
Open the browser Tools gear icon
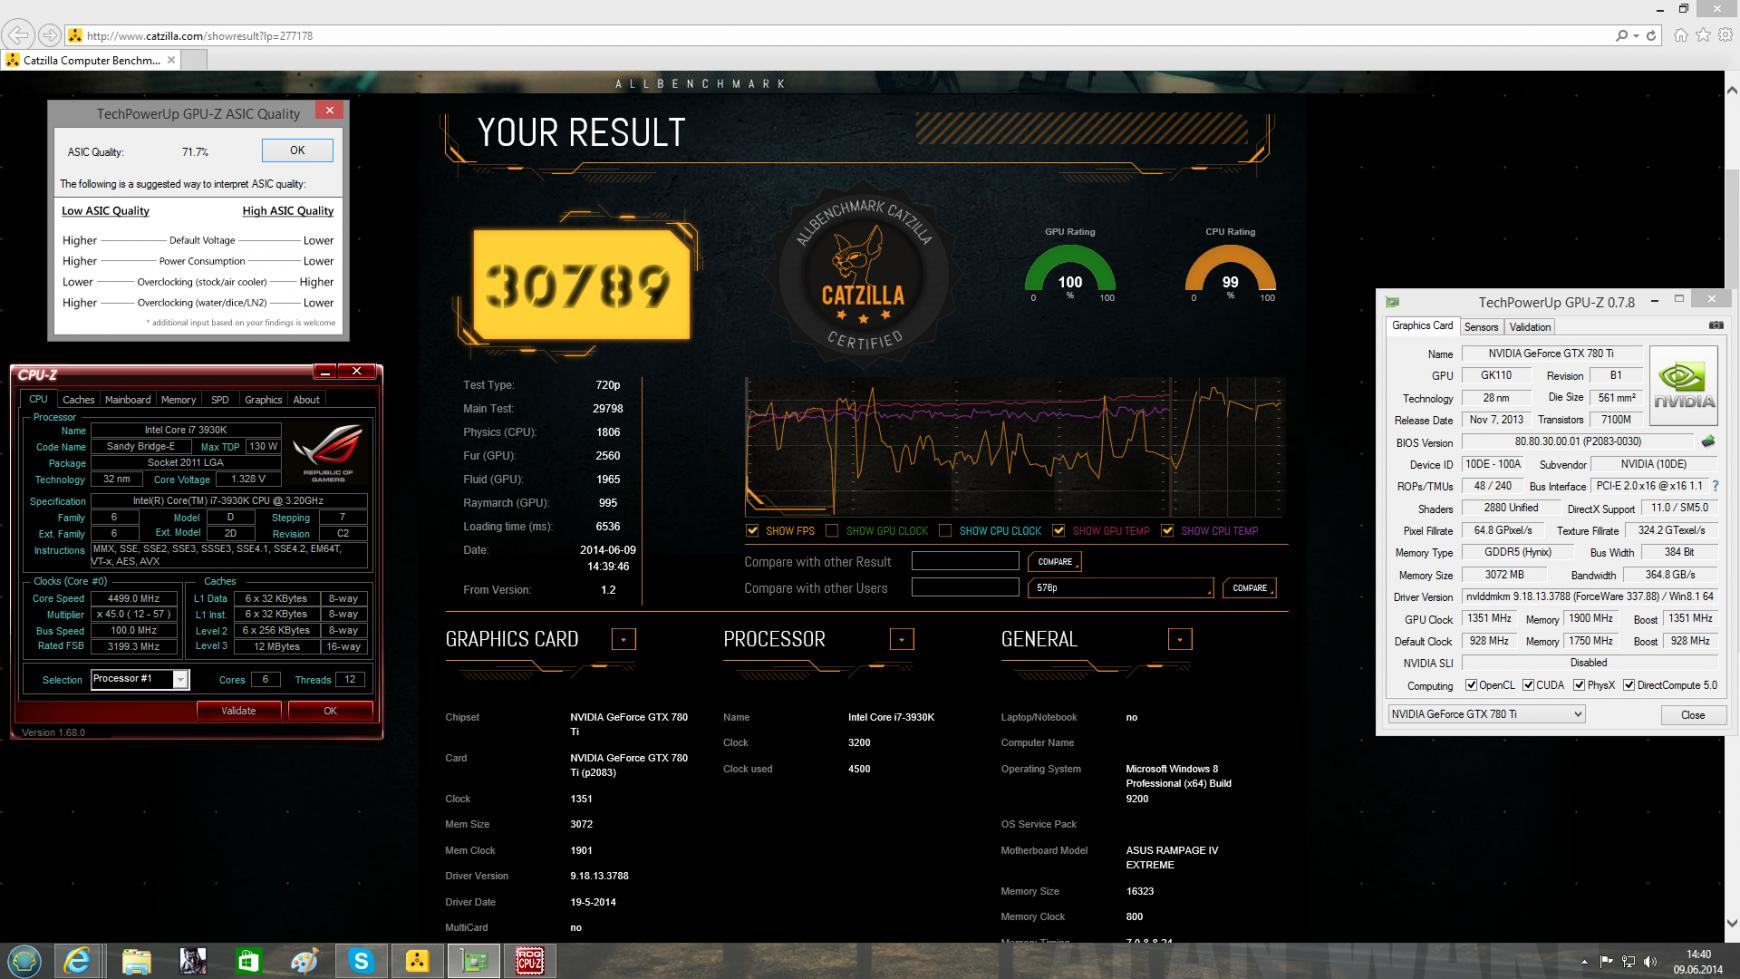point(1726,35)
